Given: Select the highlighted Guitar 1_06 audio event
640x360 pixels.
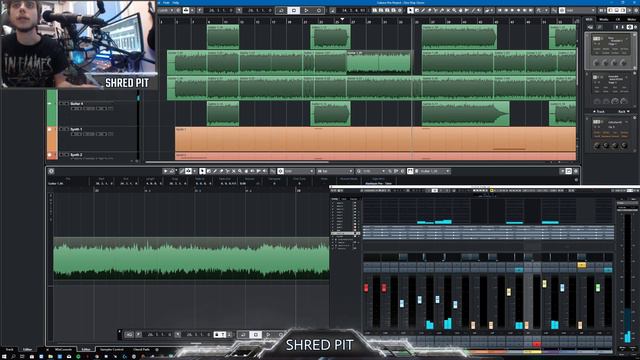Looking at the screenshot, I should click(379, 62).
